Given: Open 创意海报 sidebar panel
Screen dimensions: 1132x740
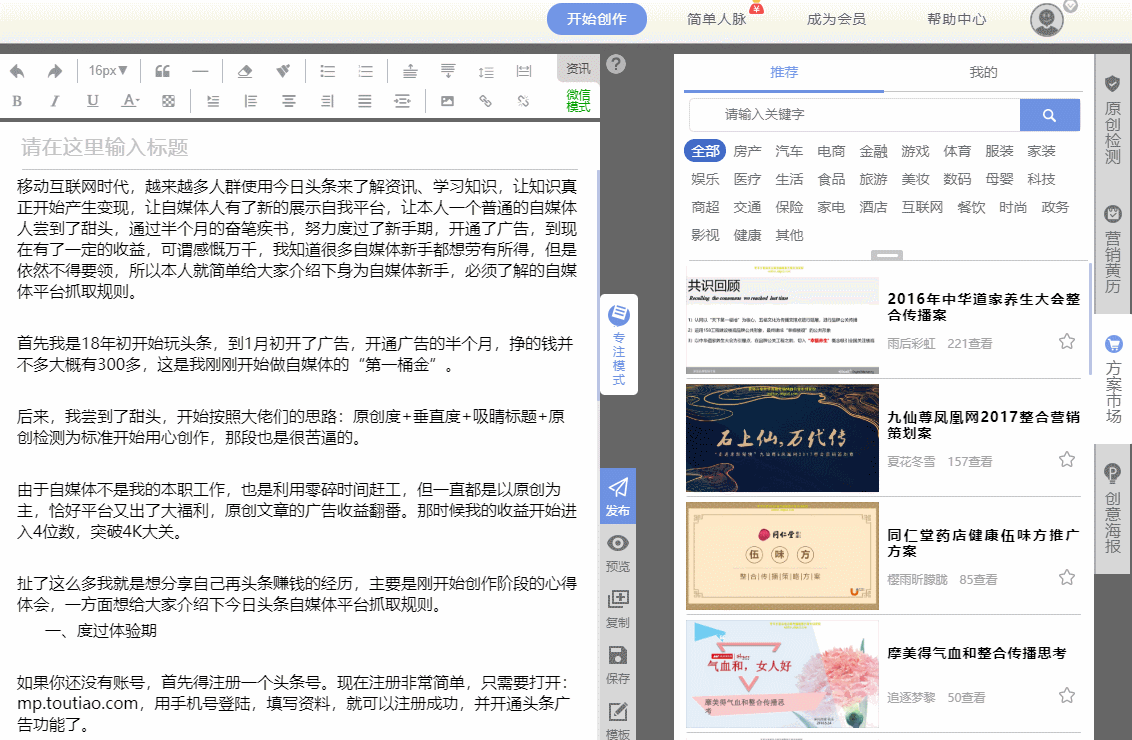Looking at the screenshot, I should 1113,509.
